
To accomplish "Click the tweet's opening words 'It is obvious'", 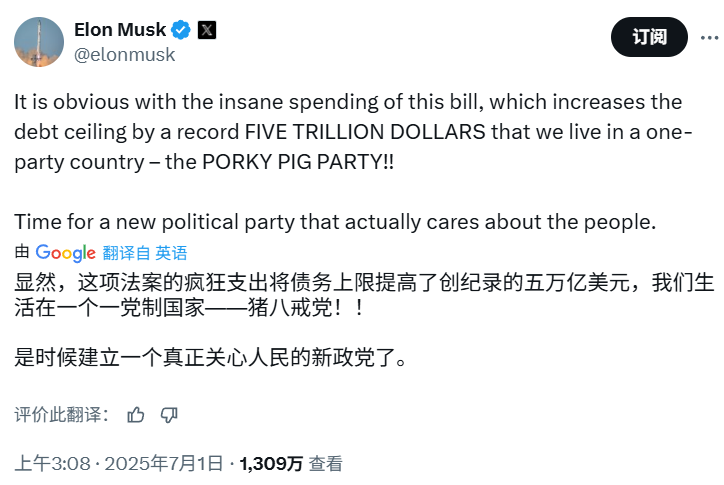I will (x=65, y=102).
